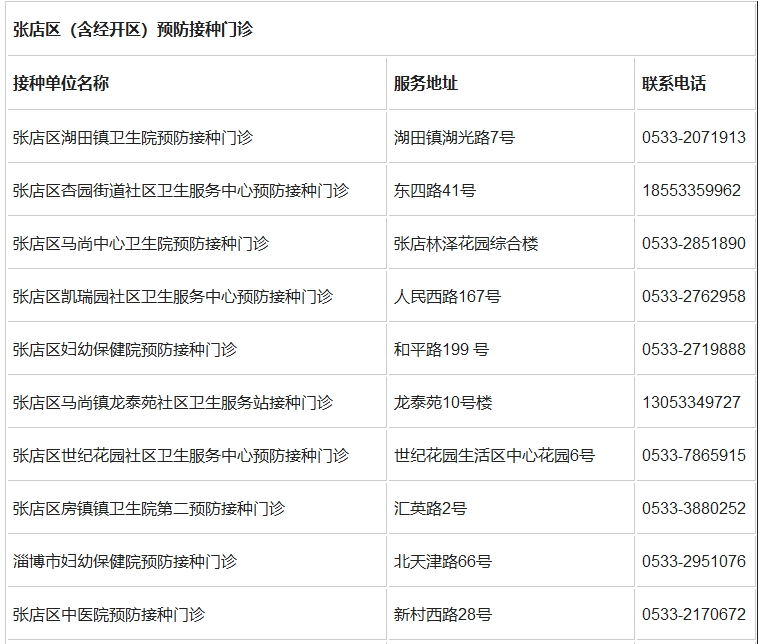Click the address 张店林泽花园综合楼
Screen dimensions: 760x644
pos(466,243)
